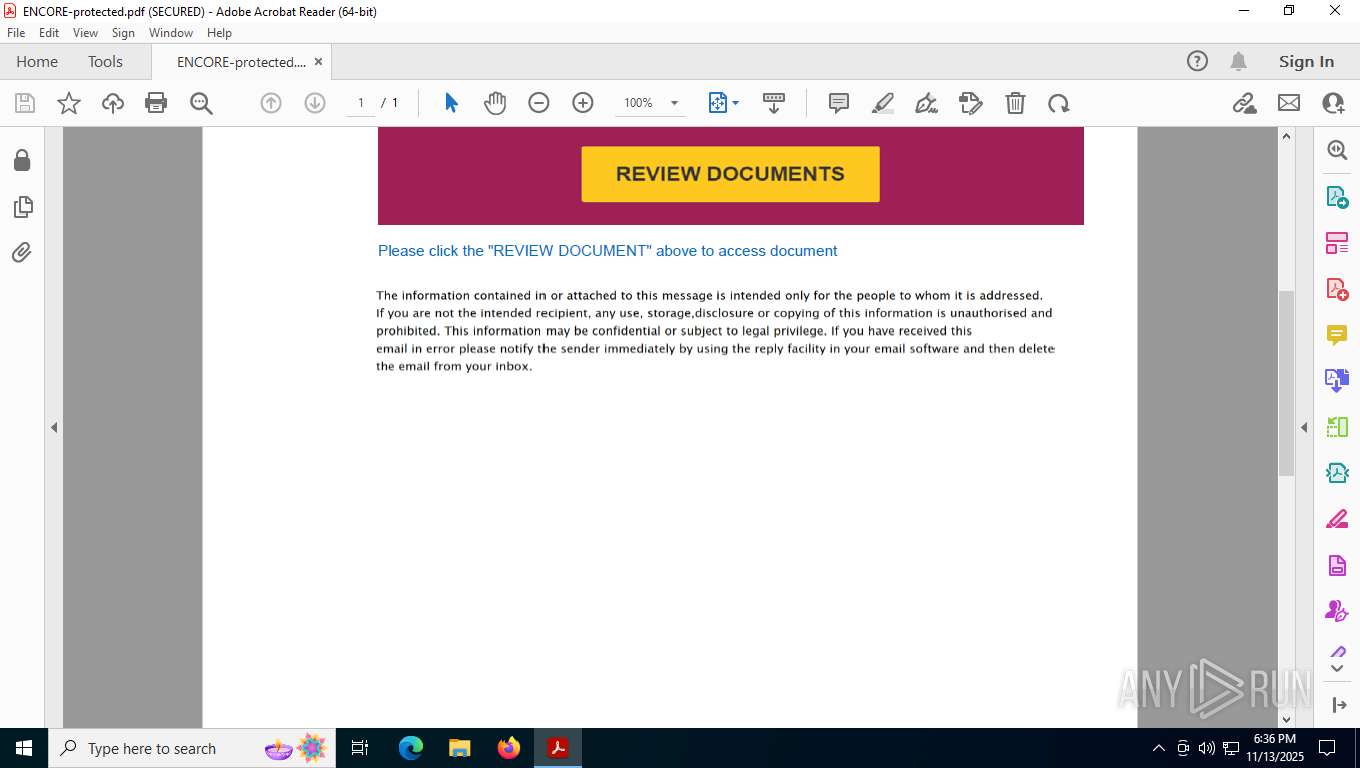Toggle right pane with bottom arrow icon
This screenshot has width=1360, height=768.
(1340, 705)
